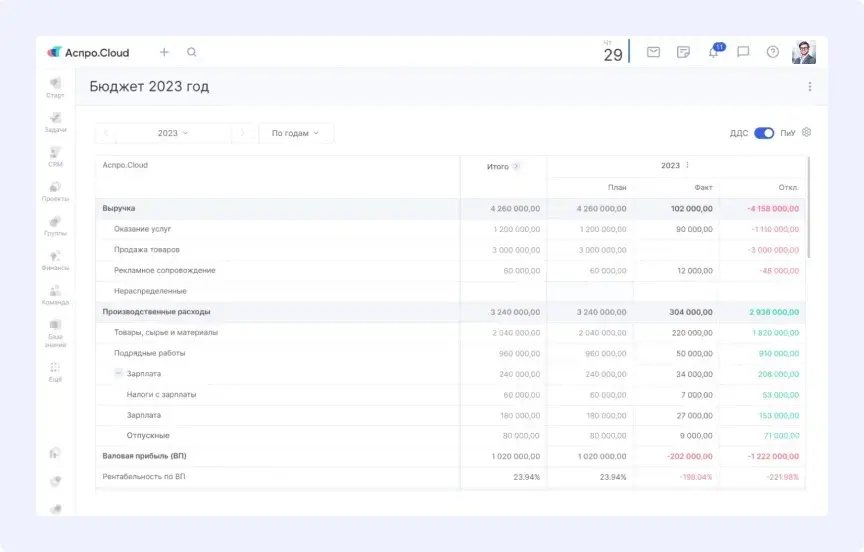Viewport: 864px width, 552px height.
Task: Expand the Итого column arrow
Action: click(x=516, y=167)
